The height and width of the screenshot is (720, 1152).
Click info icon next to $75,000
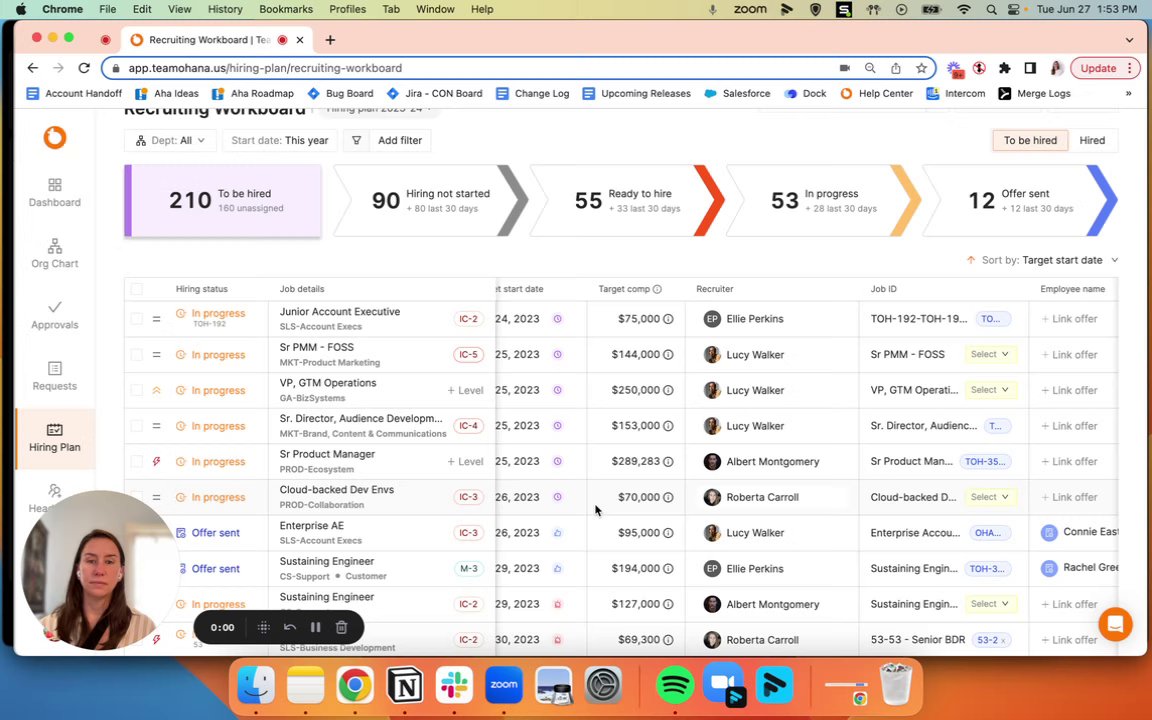(668, 319)
